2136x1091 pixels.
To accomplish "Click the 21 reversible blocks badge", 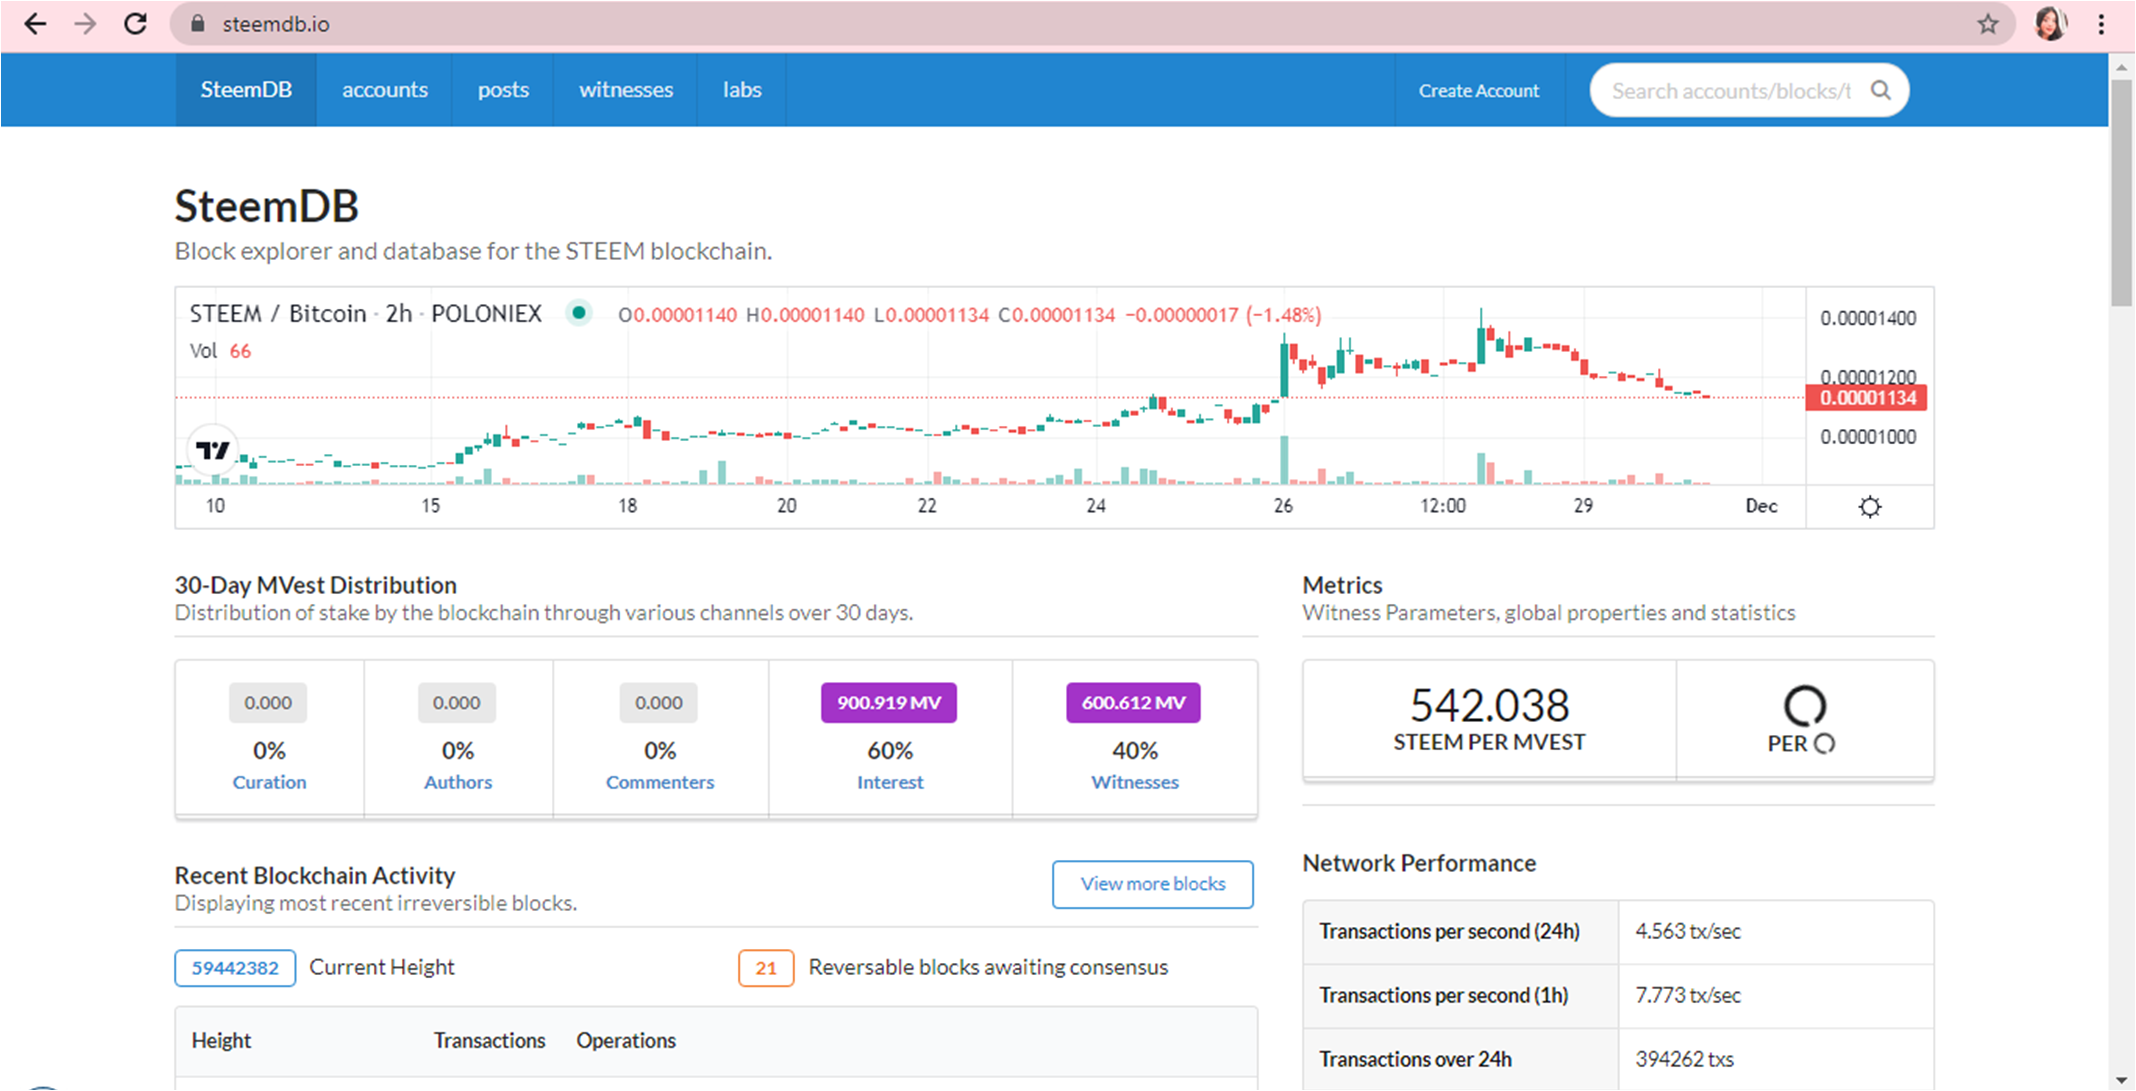I will 766,968.
